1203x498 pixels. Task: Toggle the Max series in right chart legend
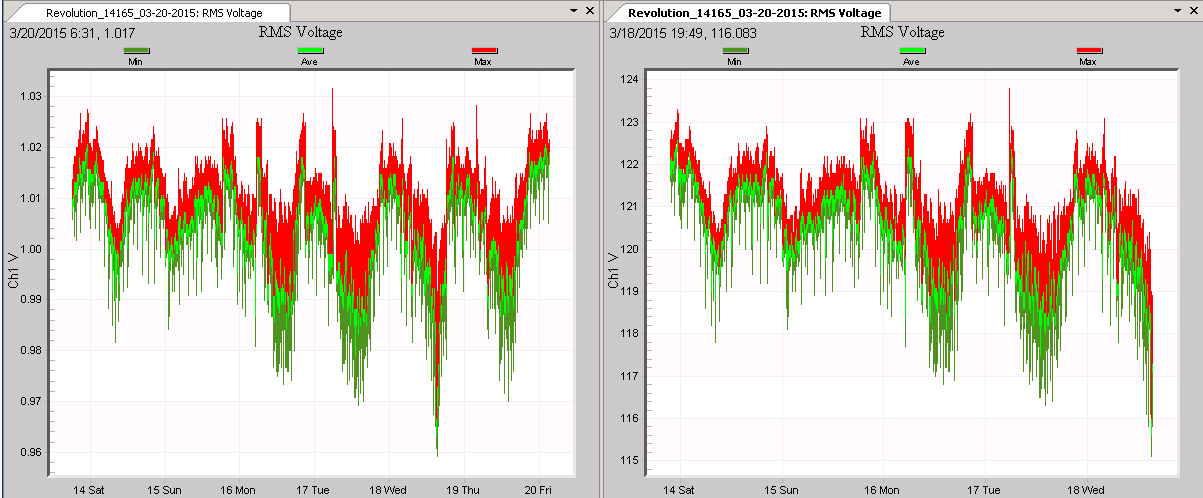1089,50
